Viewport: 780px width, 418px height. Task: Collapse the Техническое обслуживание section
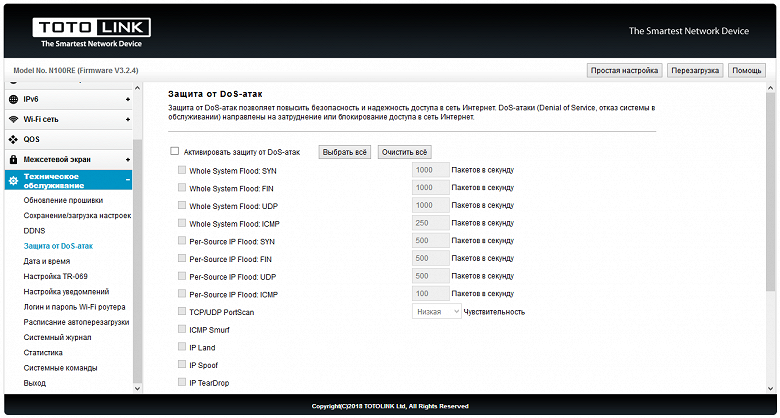click(x=128, y=180)
